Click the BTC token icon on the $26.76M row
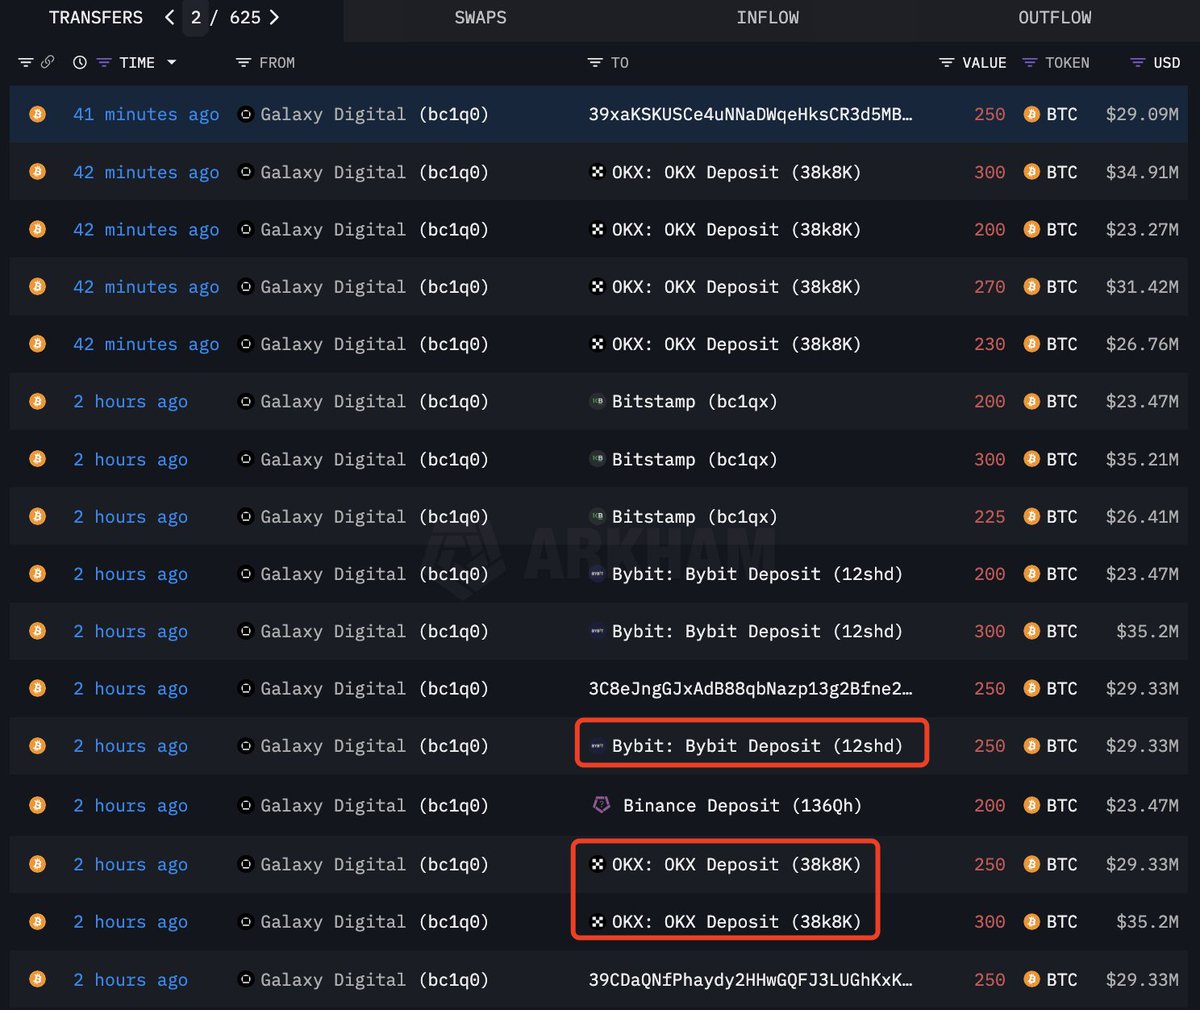This screenshot has height=1010, width=1200. point(1031,344)
